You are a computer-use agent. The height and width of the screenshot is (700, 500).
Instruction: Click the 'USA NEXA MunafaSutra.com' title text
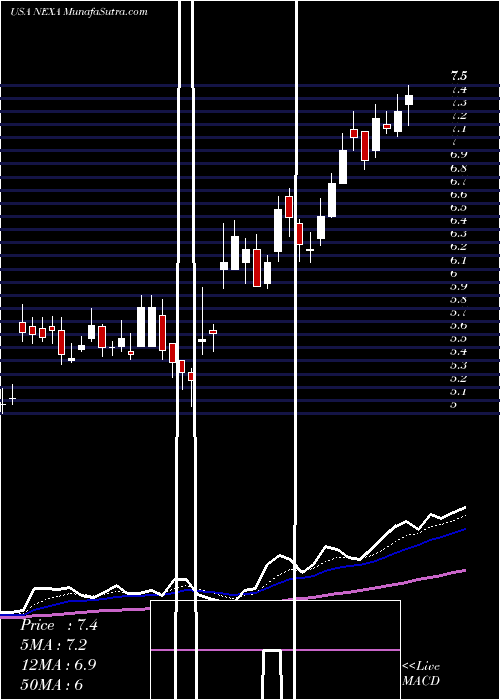[79, 12]
